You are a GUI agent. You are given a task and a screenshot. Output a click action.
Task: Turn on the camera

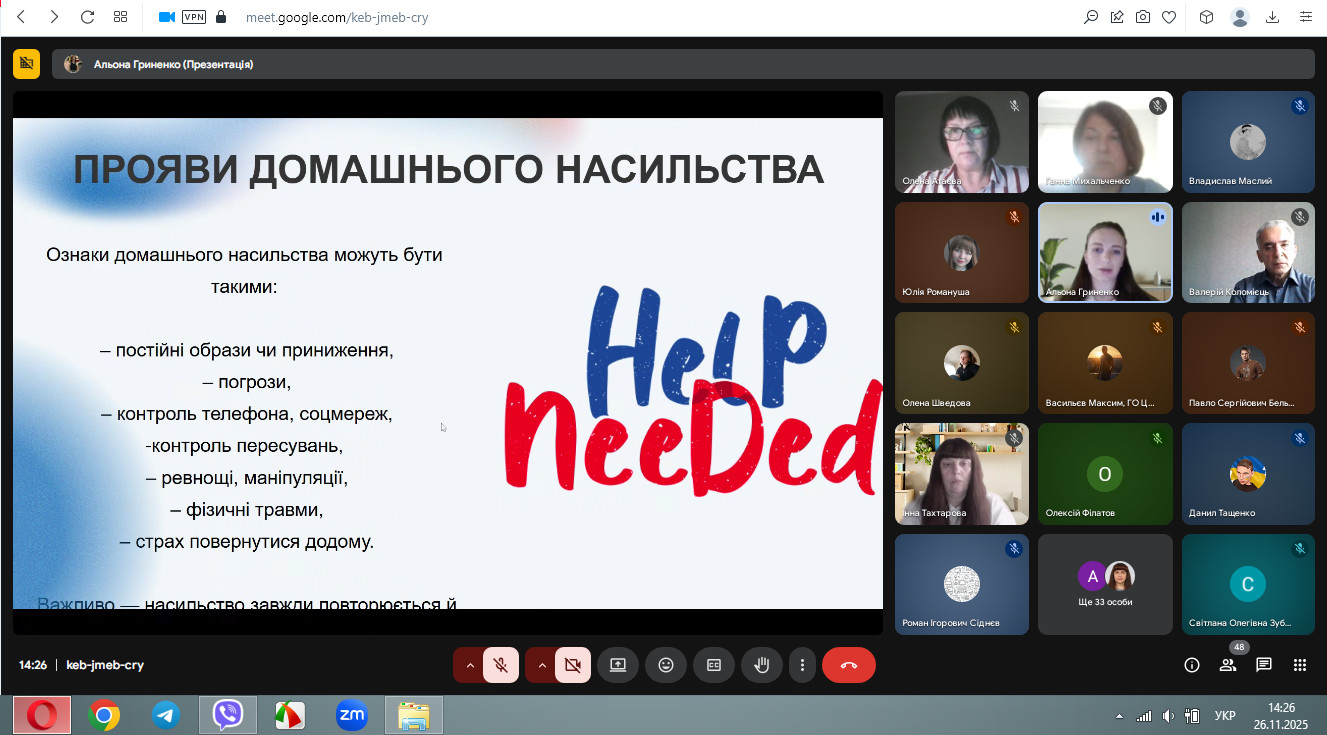[573, 665]
